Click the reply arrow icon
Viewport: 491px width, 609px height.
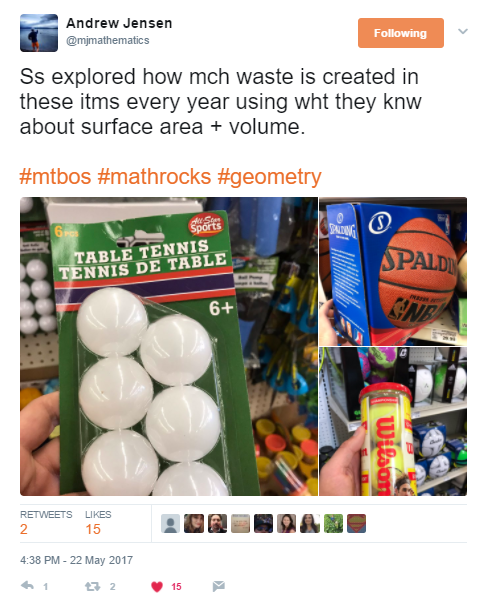[x=27, y=586]
